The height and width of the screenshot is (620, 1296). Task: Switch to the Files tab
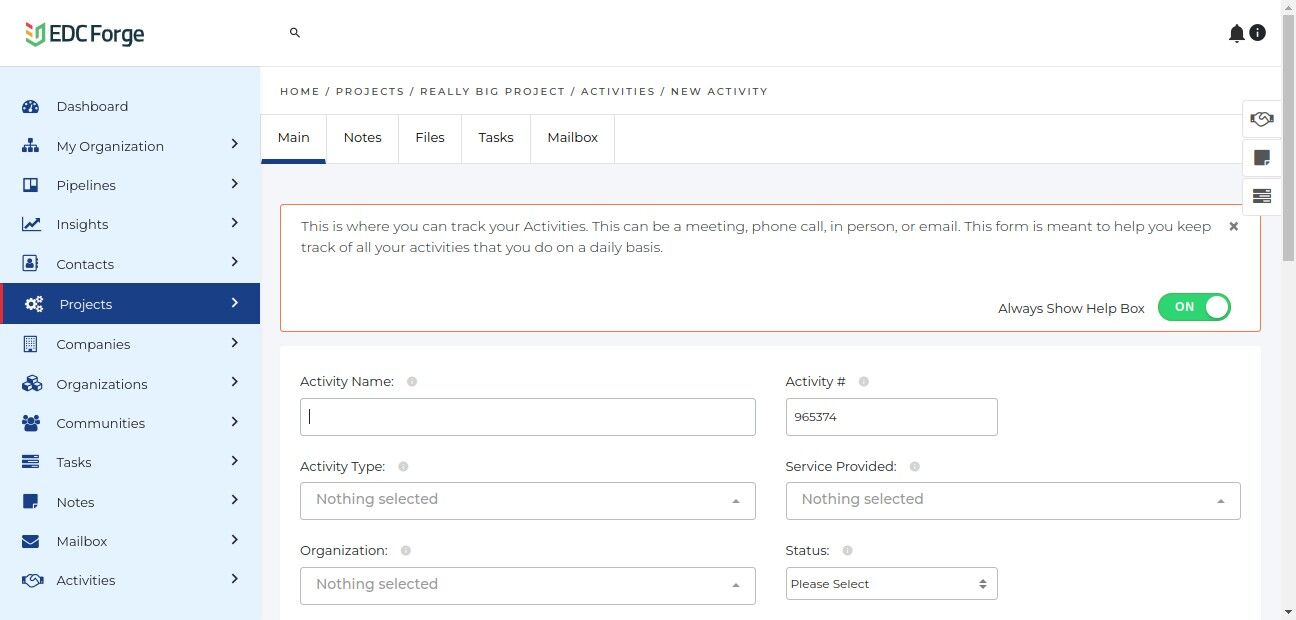pos(430,138)
